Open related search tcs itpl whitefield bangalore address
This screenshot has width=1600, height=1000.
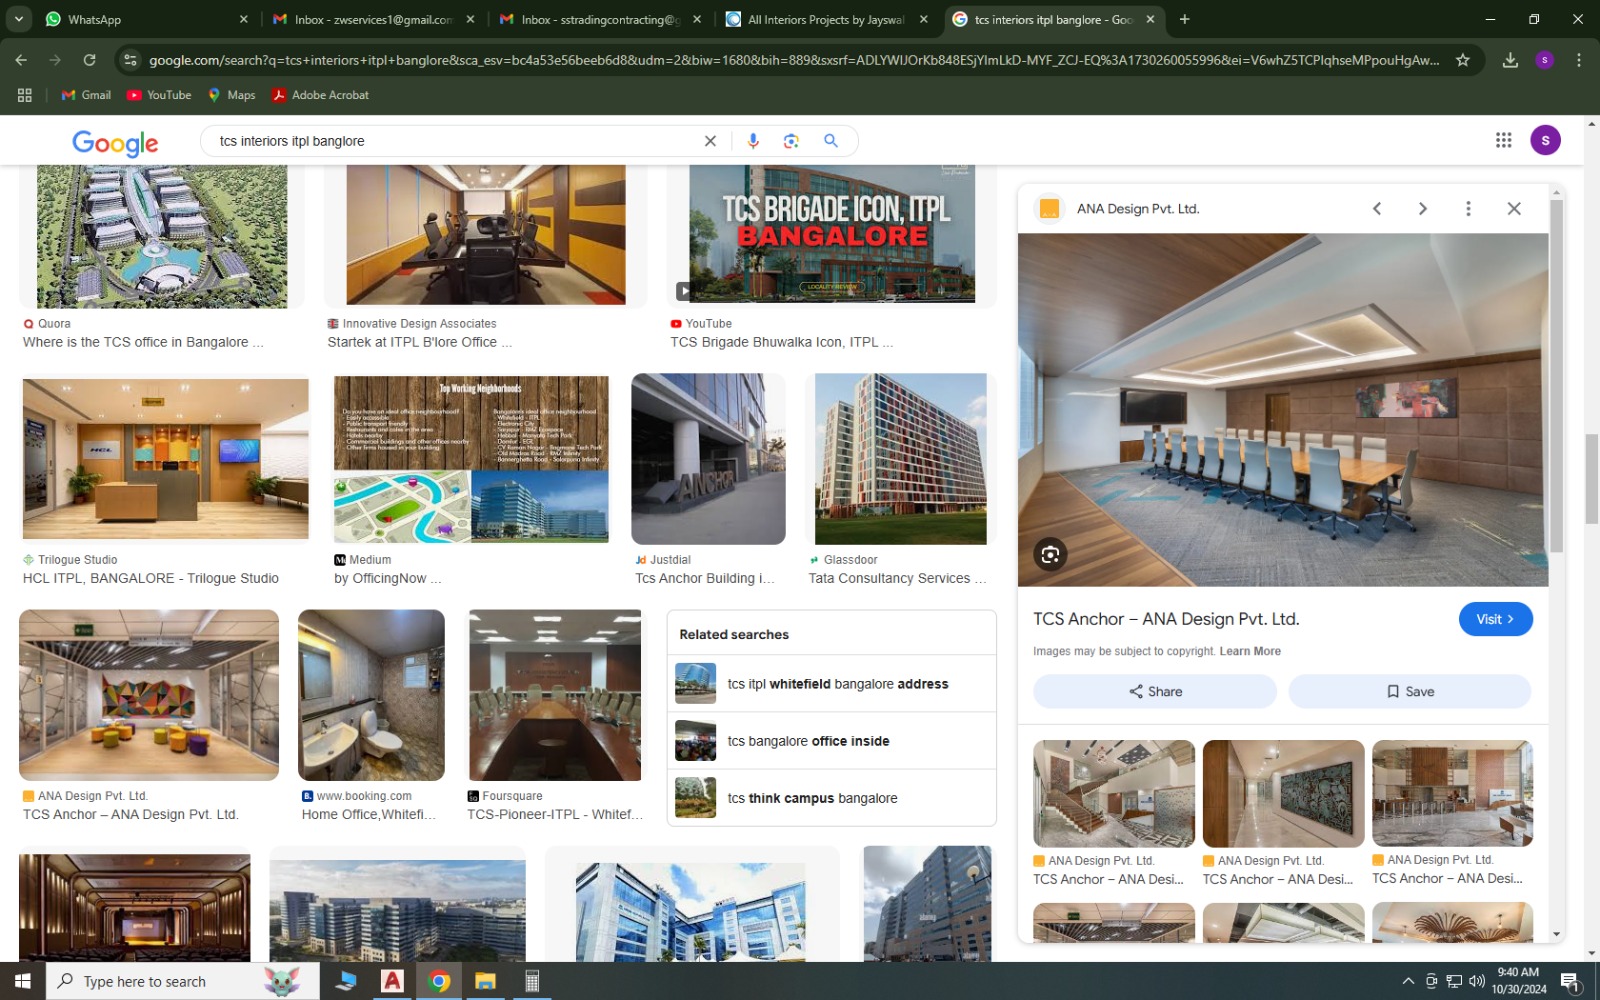pos(832,684)
